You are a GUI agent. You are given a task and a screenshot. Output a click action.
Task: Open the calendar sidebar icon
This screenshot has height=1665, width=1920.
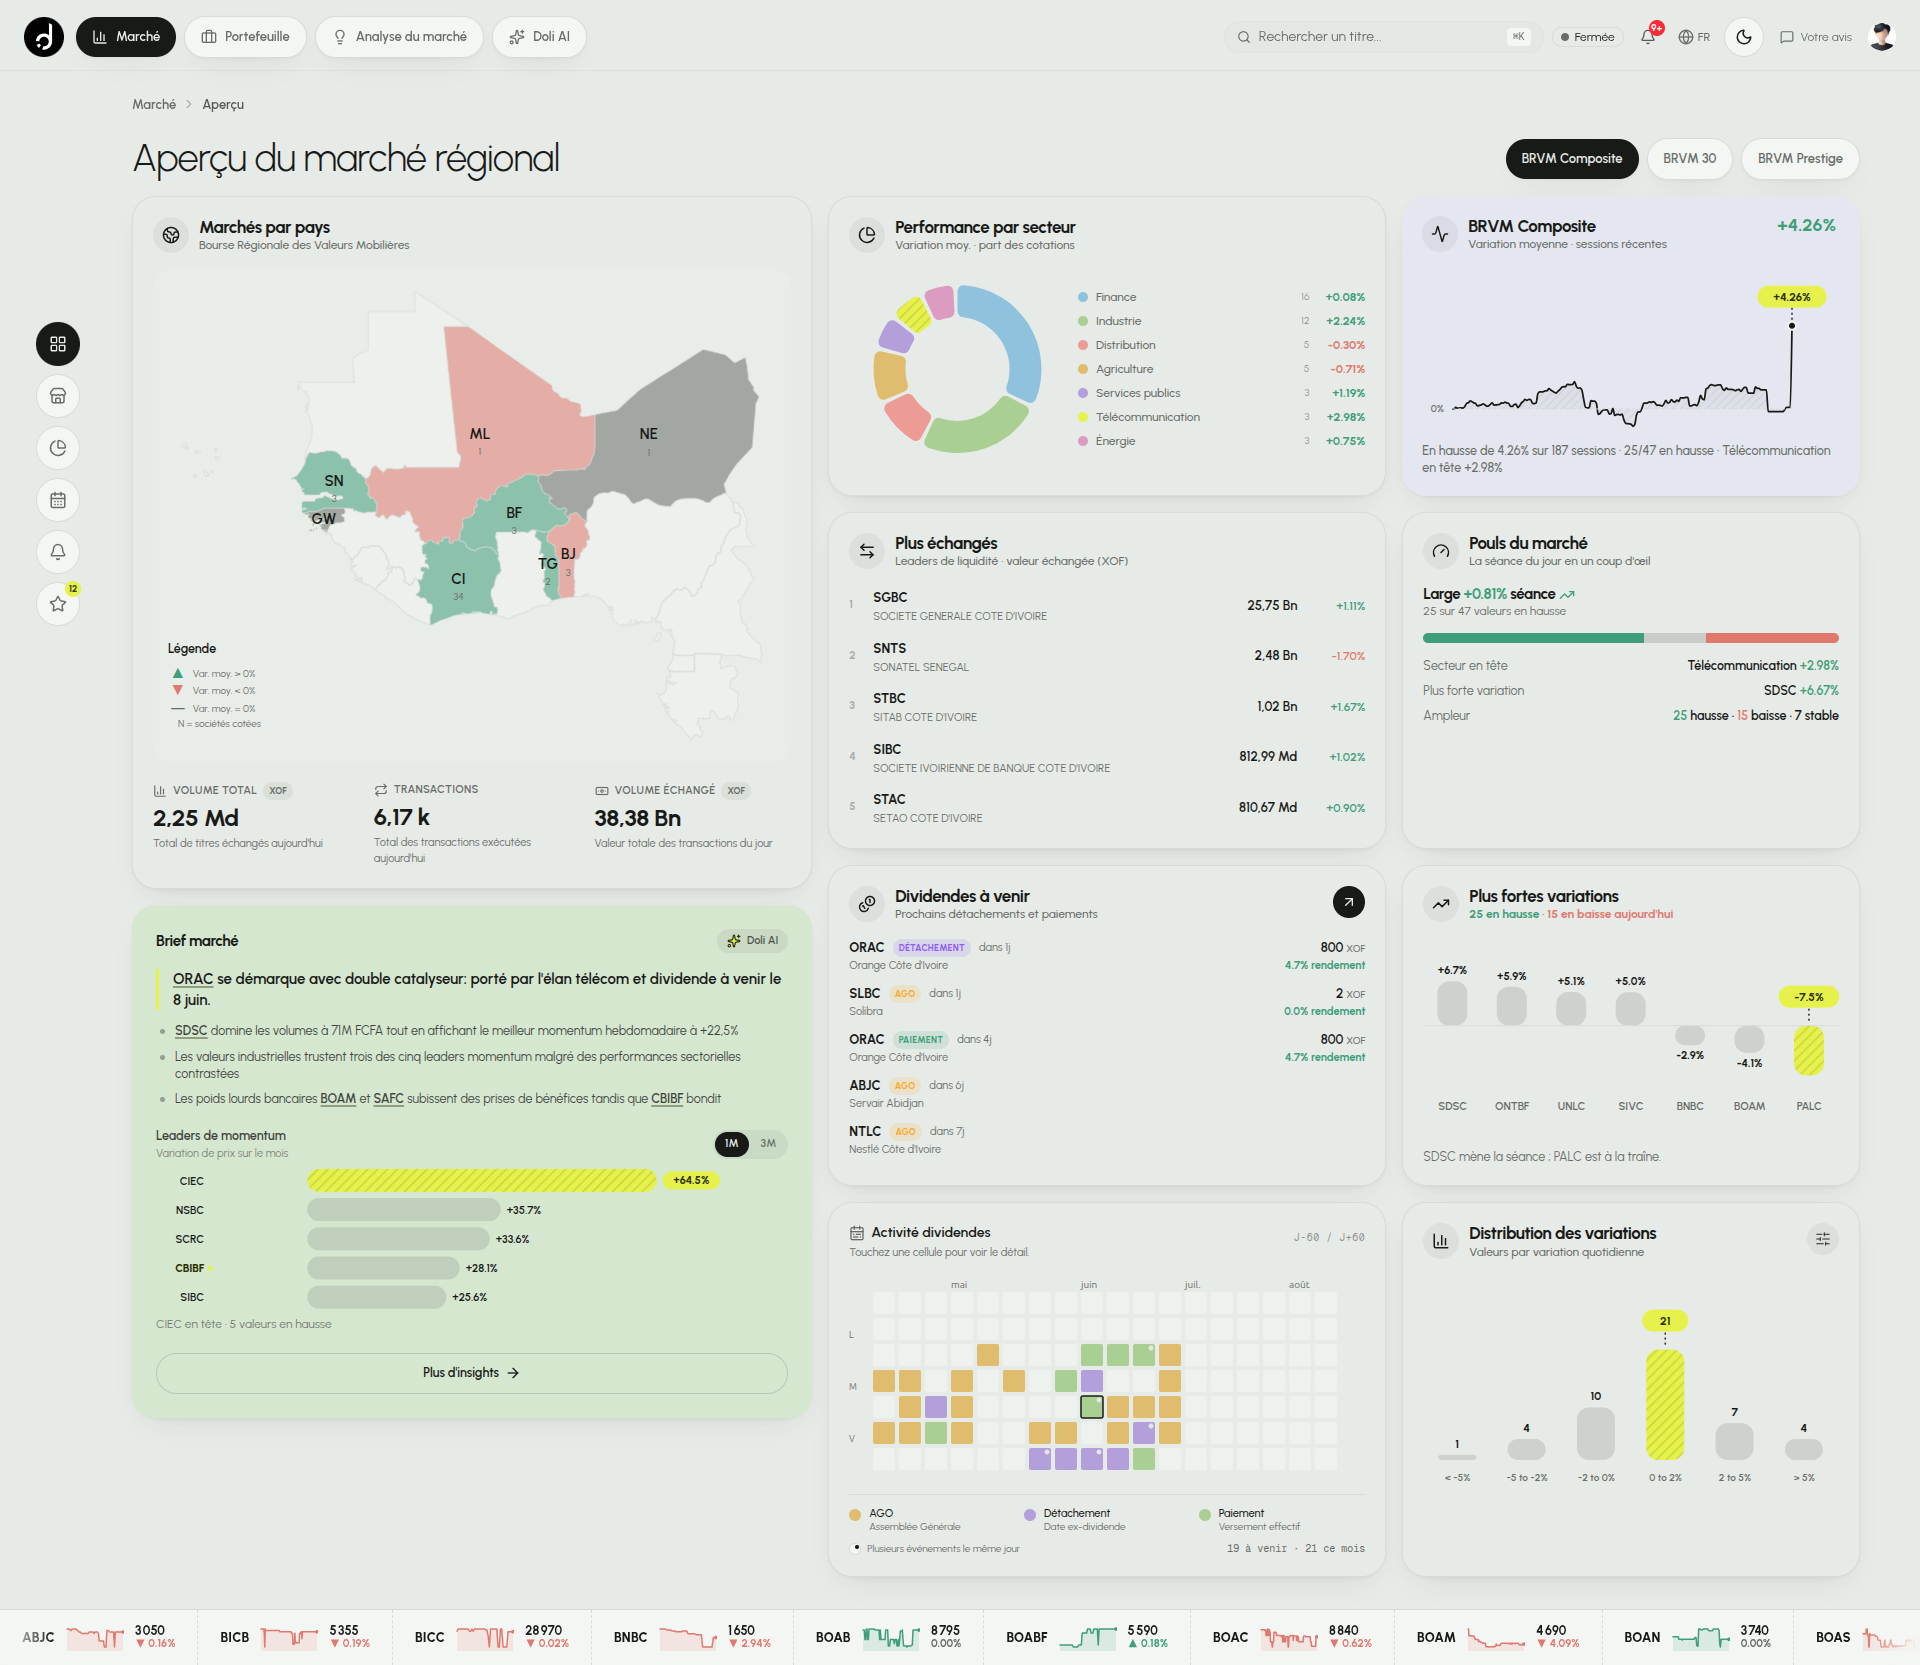coord(58,500)
